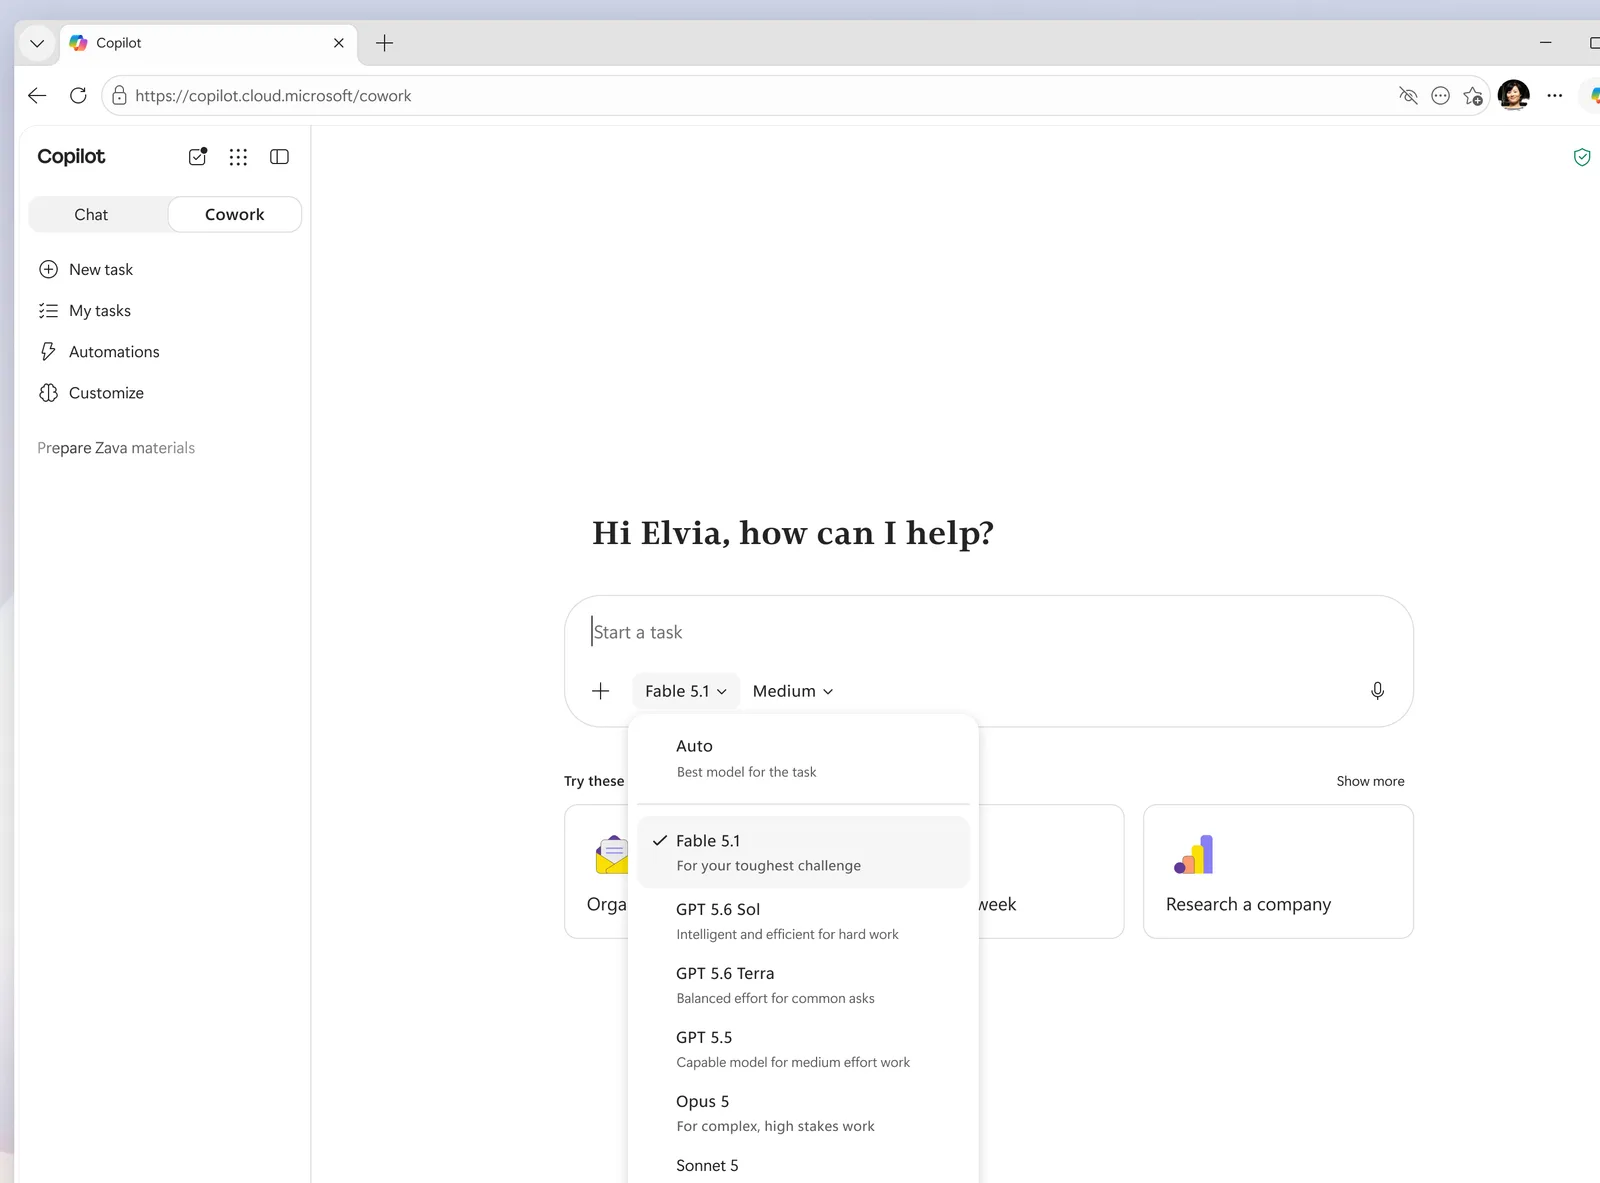The width and height of the screenshot is (1600, 1183).
Task: Open the Medium effort dropdown
Action: [x=793, y=691]
